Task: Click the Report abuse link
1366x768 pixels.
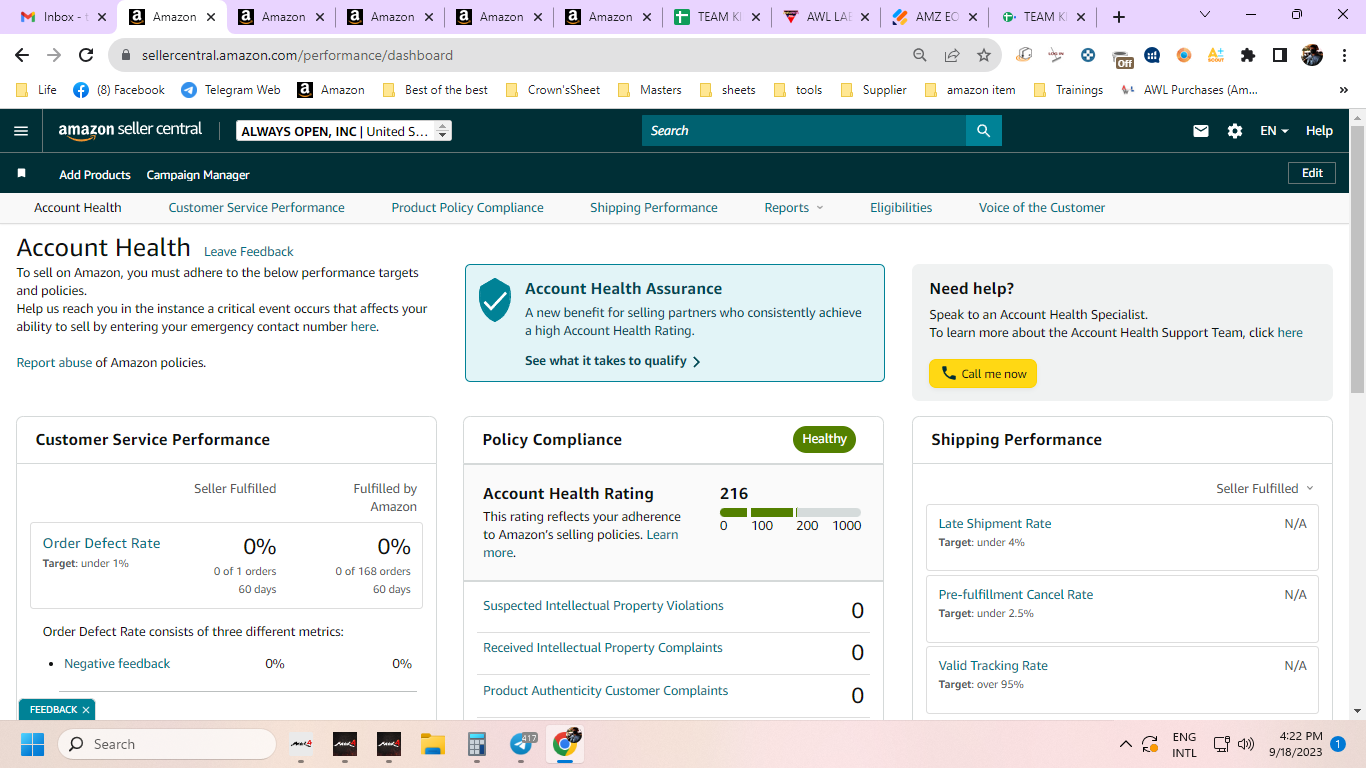Action: tap(54, 363)
